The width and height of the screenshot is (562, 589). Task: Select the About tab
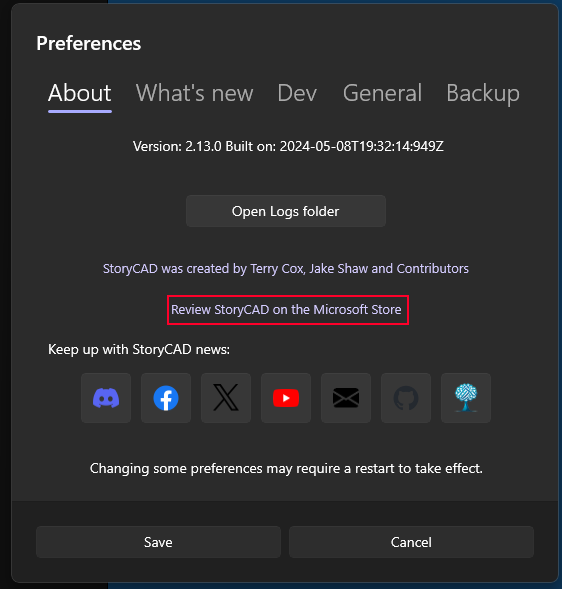pyautogui.click(x=80, y=93)
